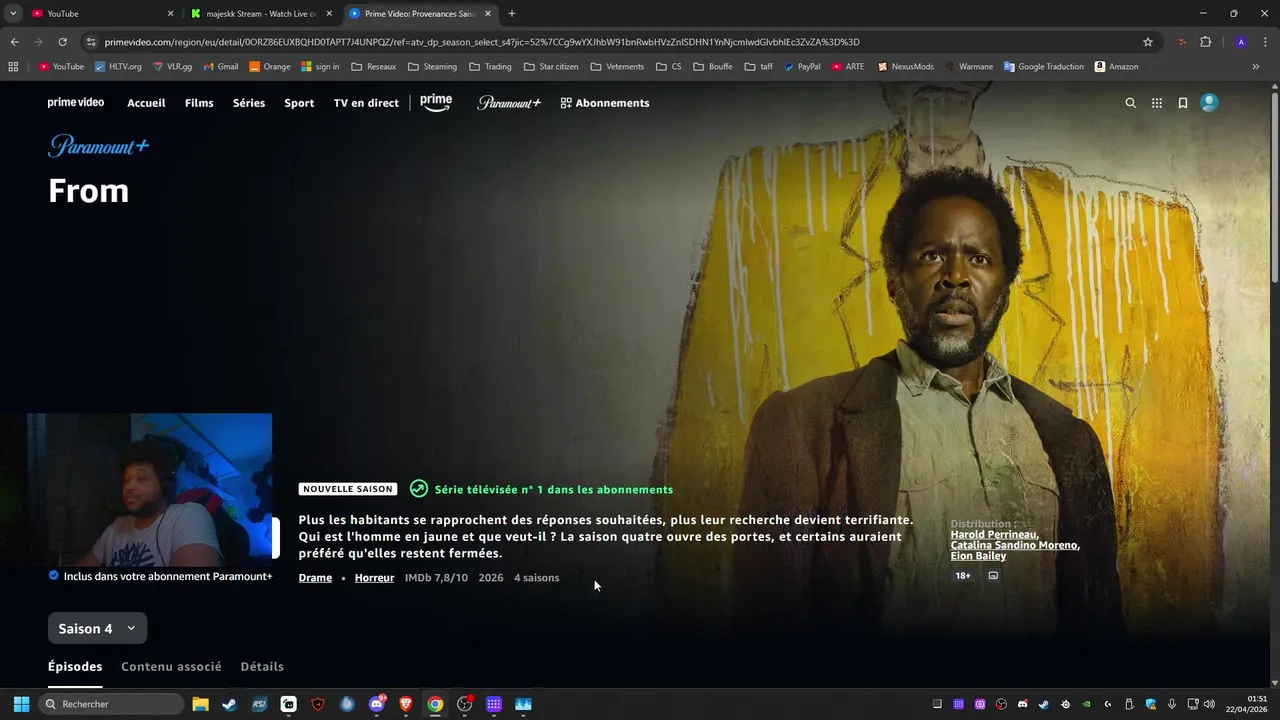Image resolution: width=1280 pixels, height=720 pixels.
Task: Open the Bouffe bookmarks folder
Action: click(x=713, y=67)
